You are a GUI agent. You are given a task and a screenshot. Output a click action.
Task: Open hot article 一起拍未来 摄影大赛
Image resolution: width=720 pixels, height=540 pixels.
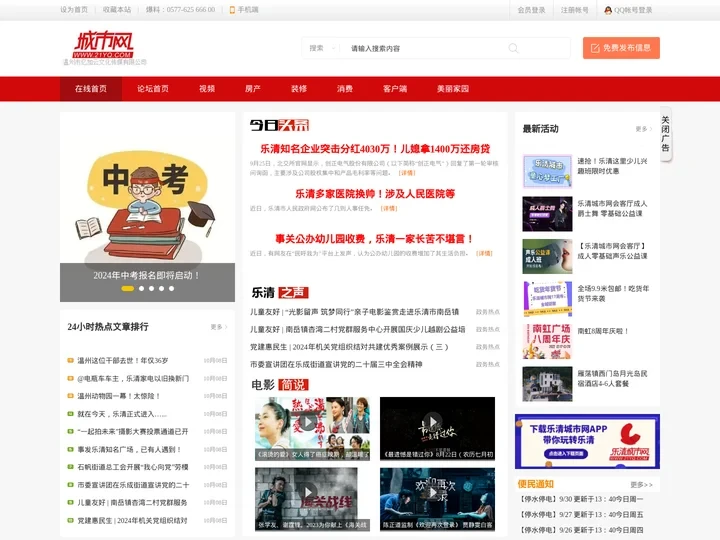(133, 432)
